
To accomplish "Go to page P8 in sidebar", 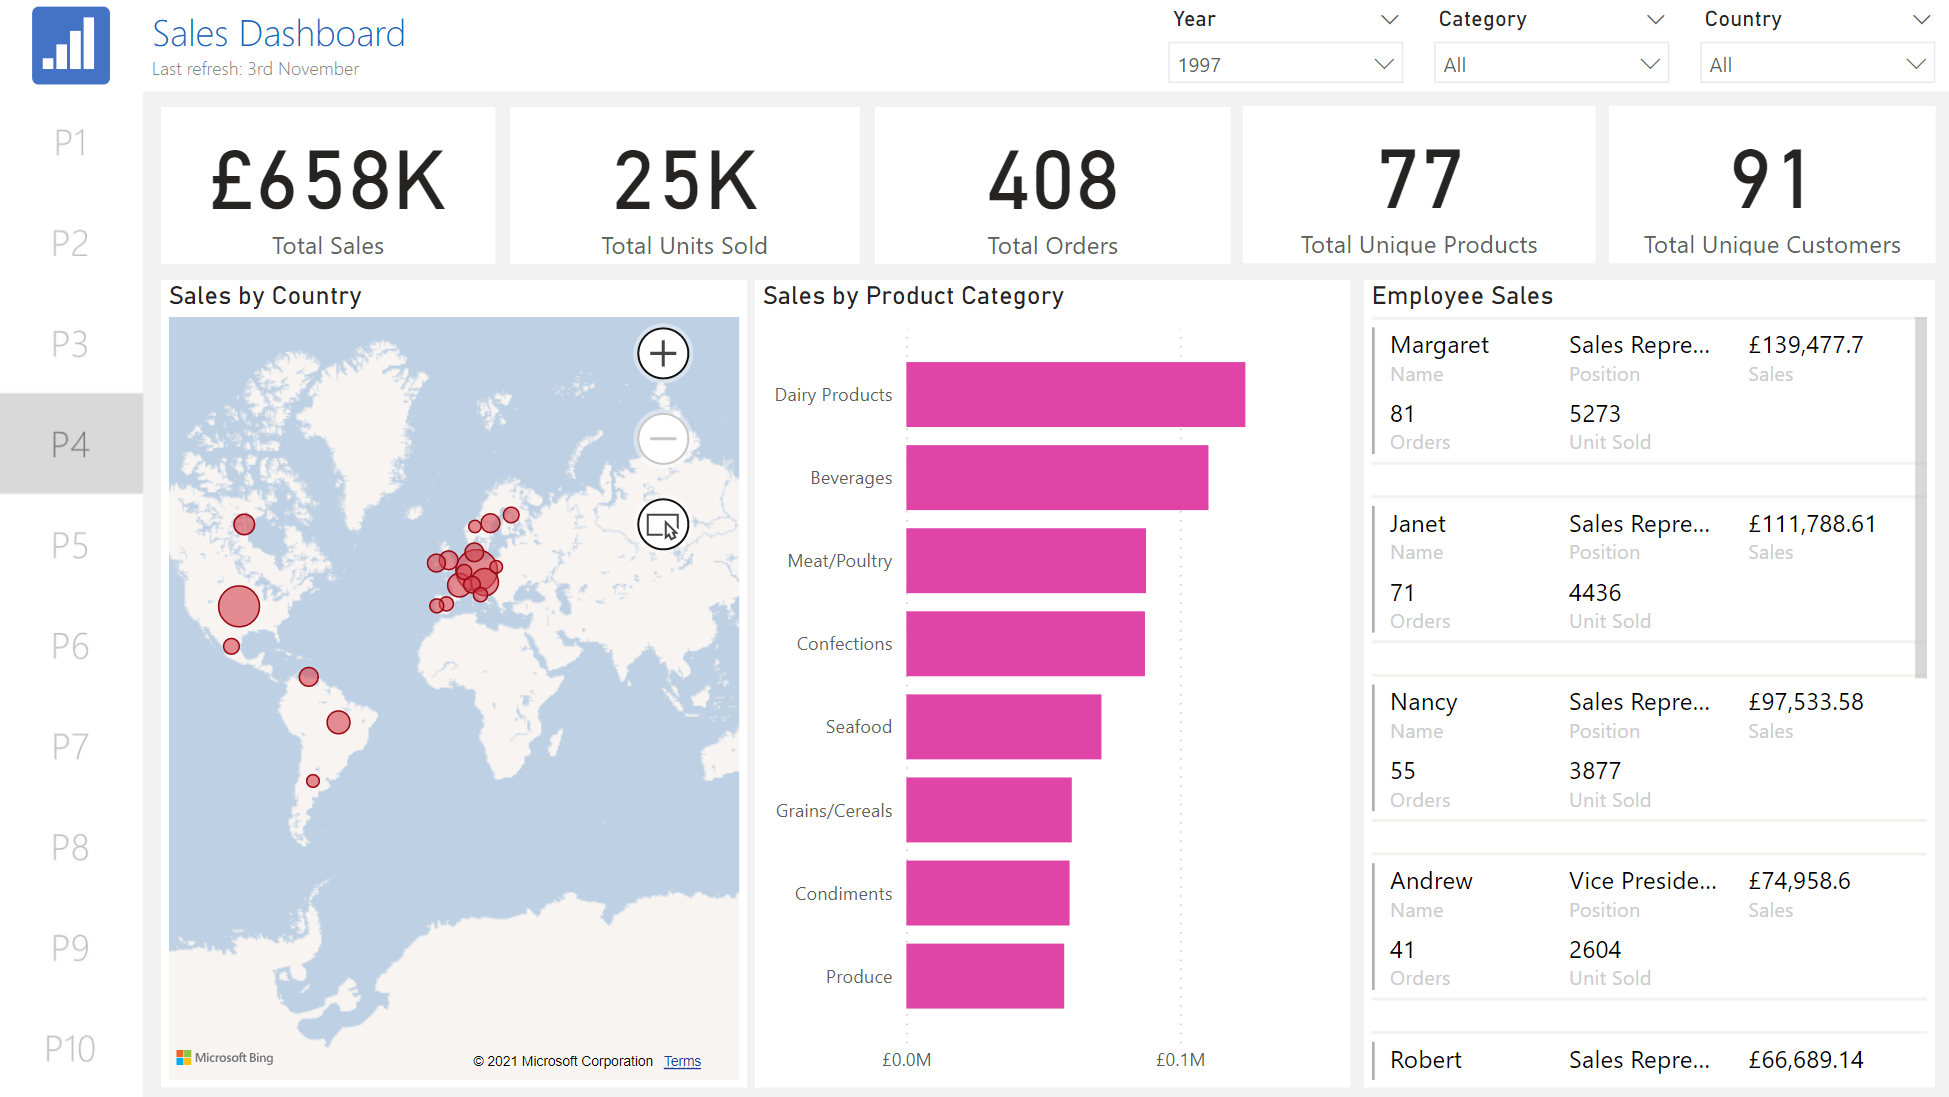I will click(x=70, y=848).
